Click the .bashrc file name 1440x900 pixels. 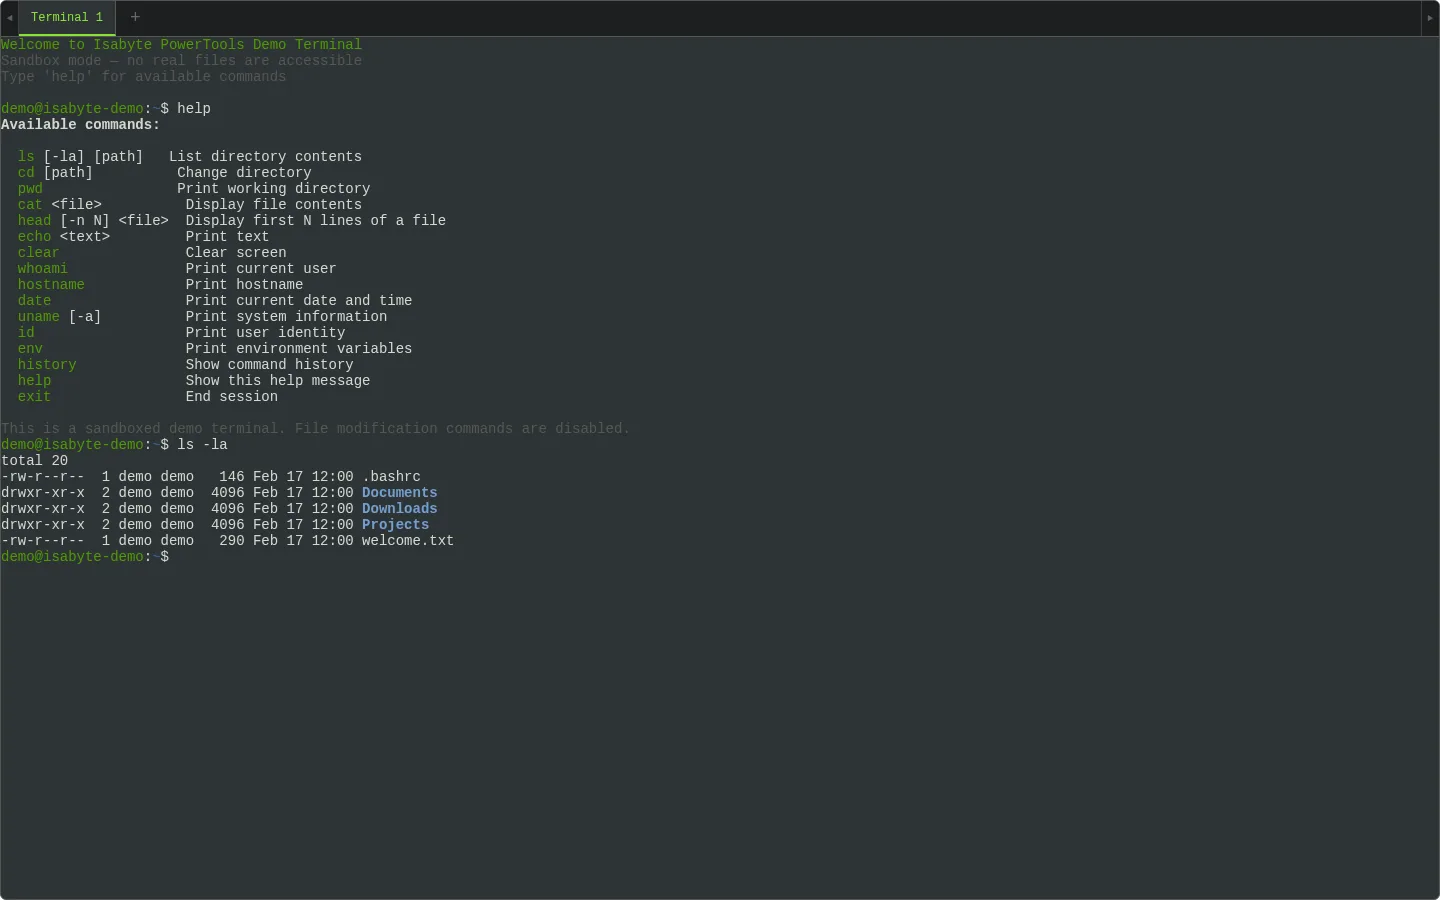[391, 477]
